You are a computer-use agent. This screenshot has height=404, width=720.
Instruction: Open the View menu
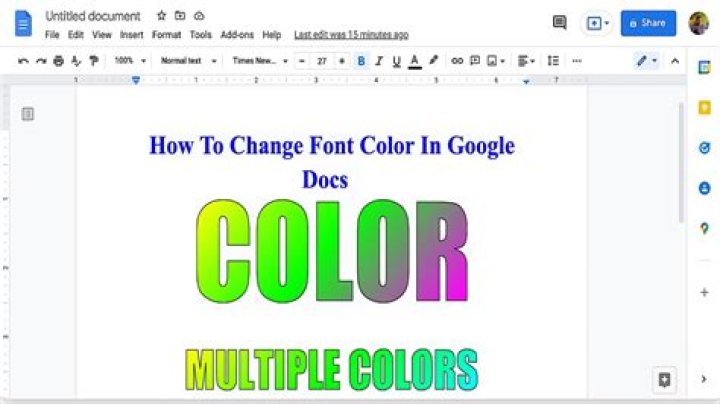[x=102, y=35]
